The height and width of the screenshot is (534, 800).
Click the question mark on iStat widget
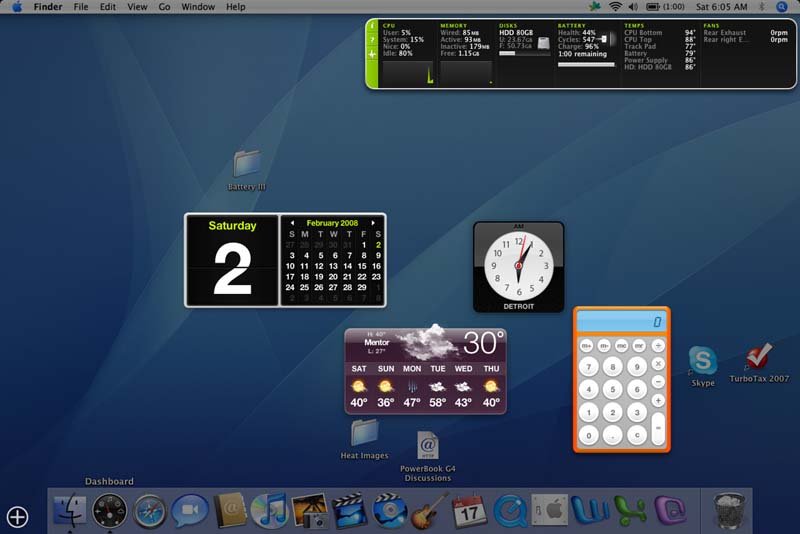point(372,40)
